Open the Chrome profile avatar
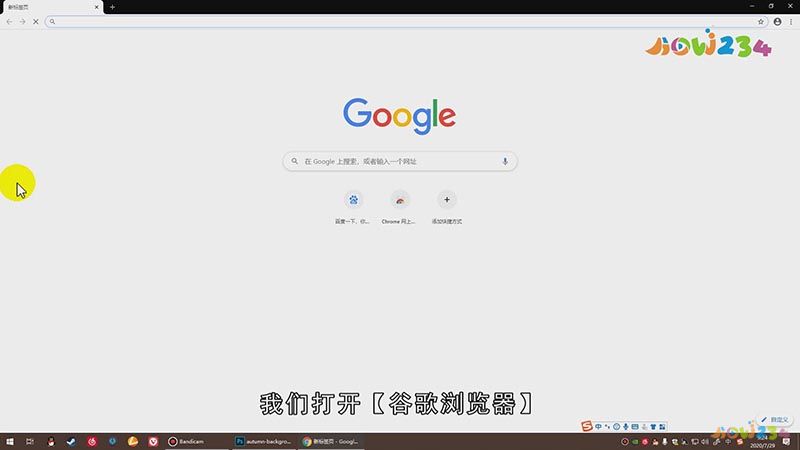The width and height of the screenshot is (800, 450). click(778, 22)
